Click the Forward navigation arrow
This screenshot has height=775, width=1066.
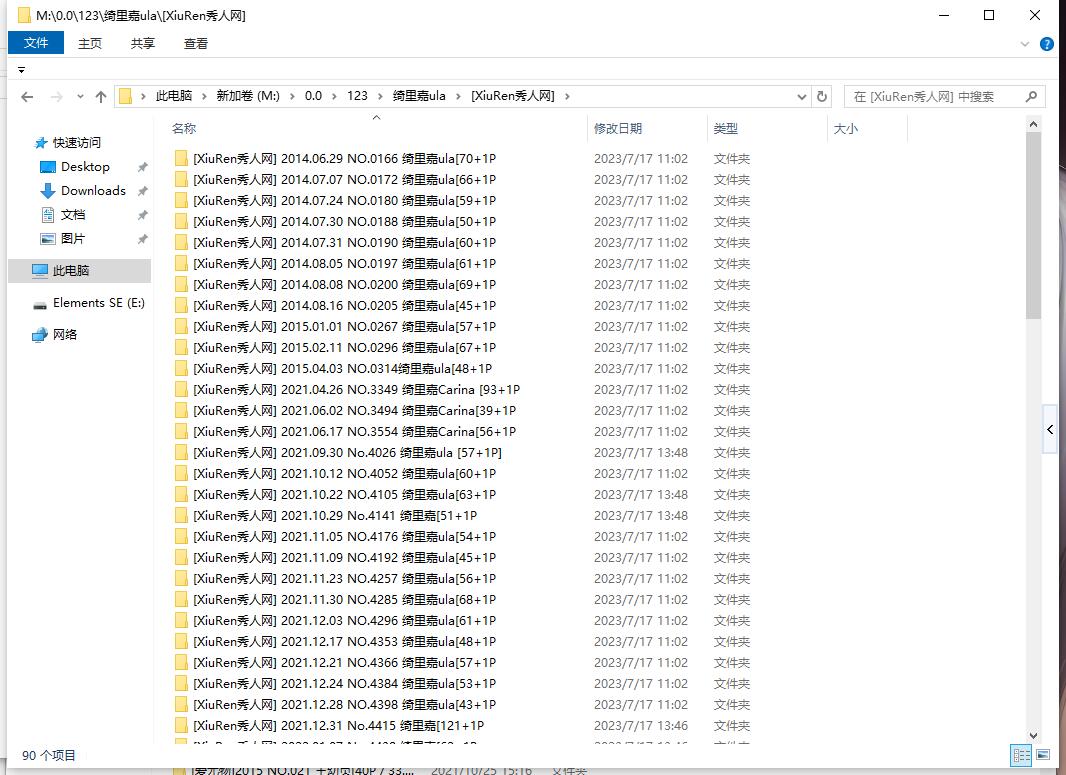pos(56,97)
